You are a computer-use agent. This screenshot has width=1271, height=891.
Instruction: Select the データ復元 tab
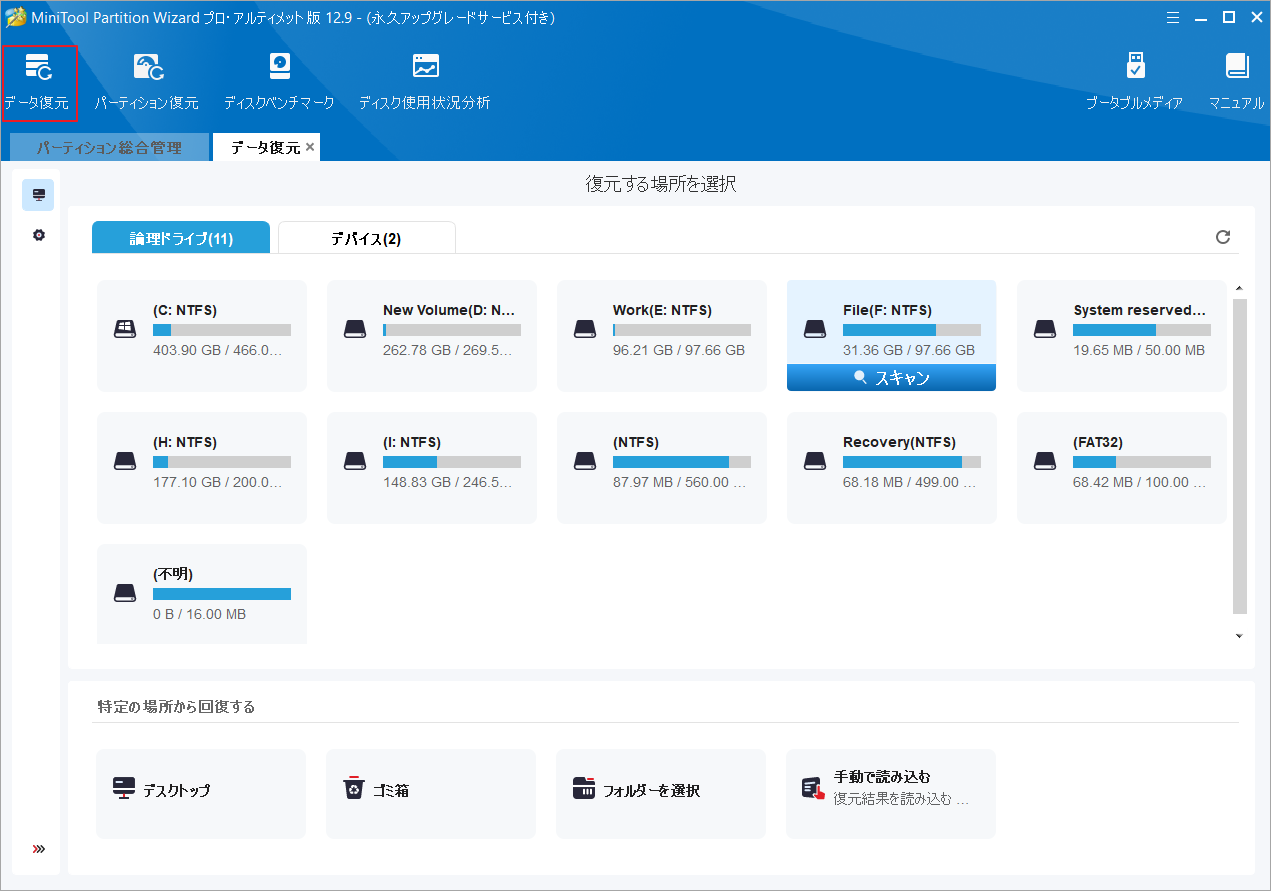(x=265, y=147)
